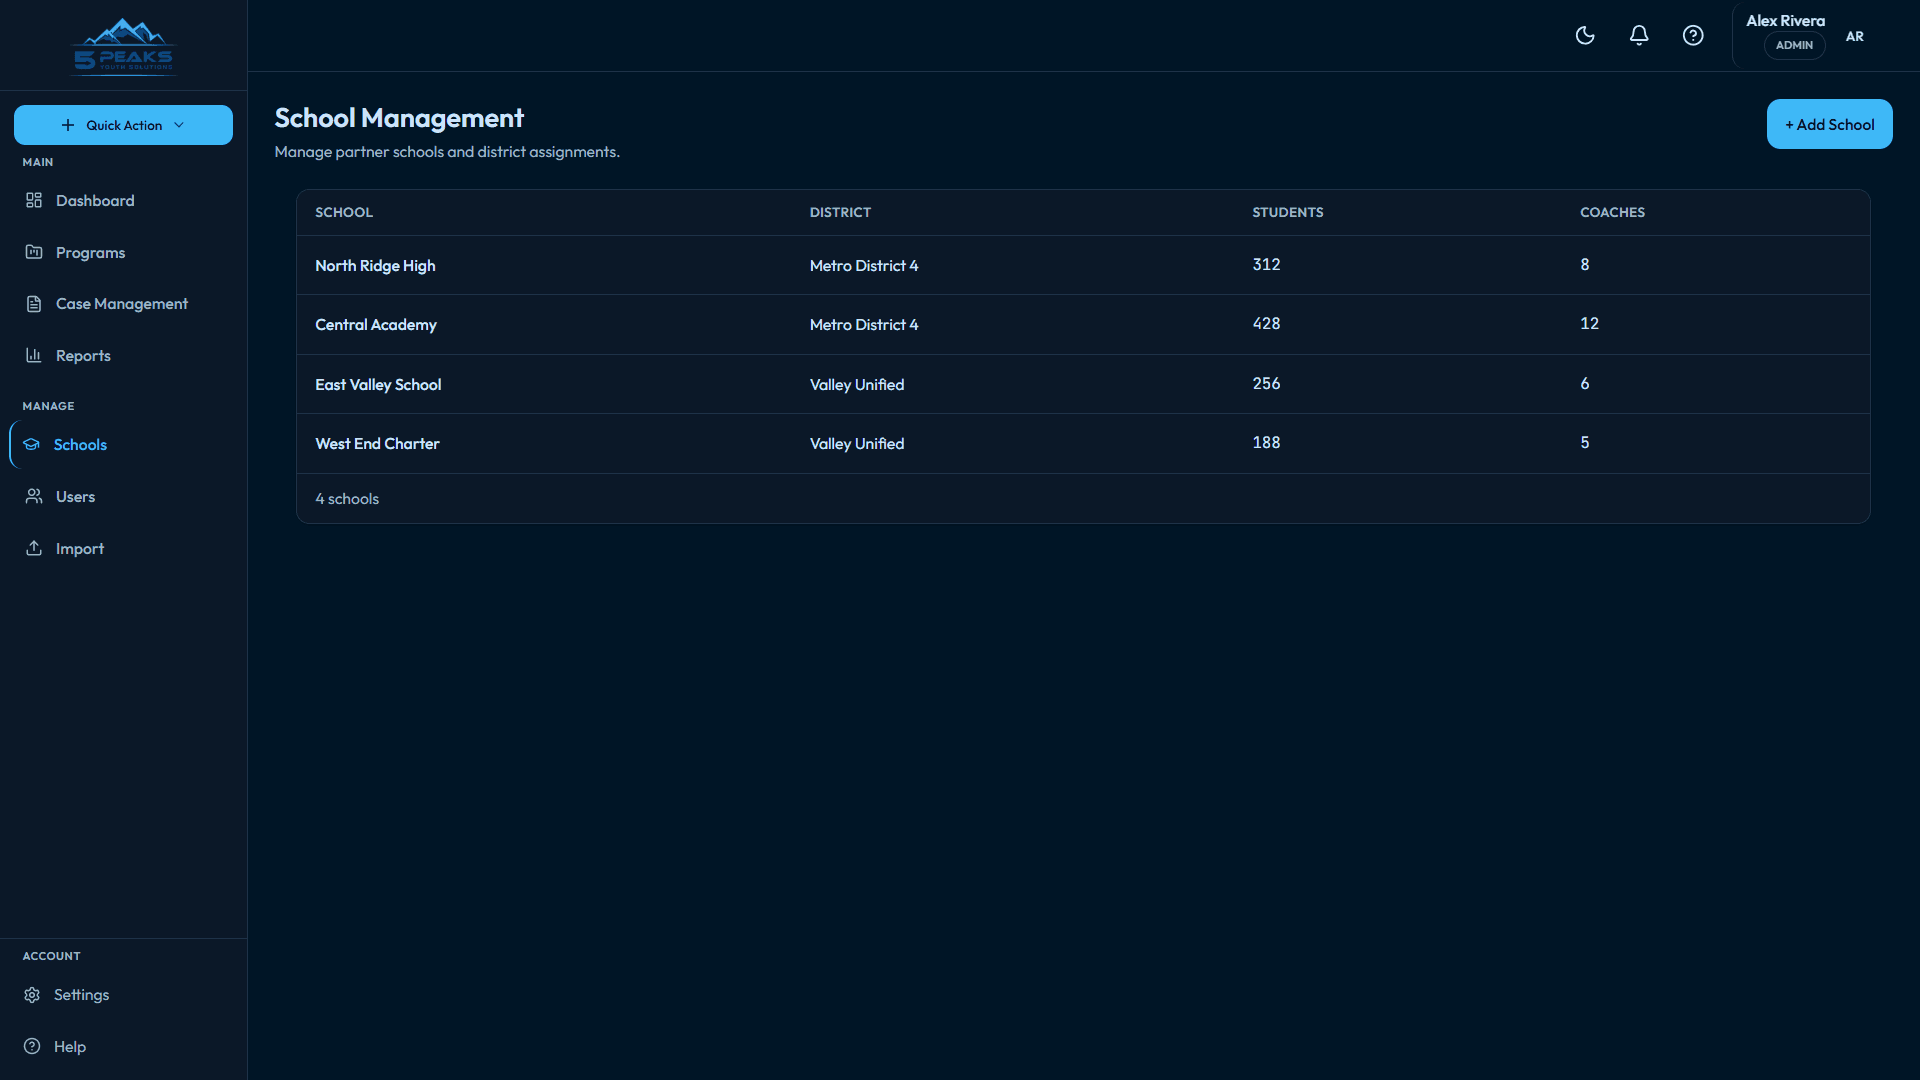Image resolution: width=1920 pixels, height=1080 pixels.
Task: Toggle dark mode moon icon
Action: click(x=1585, y=36)
